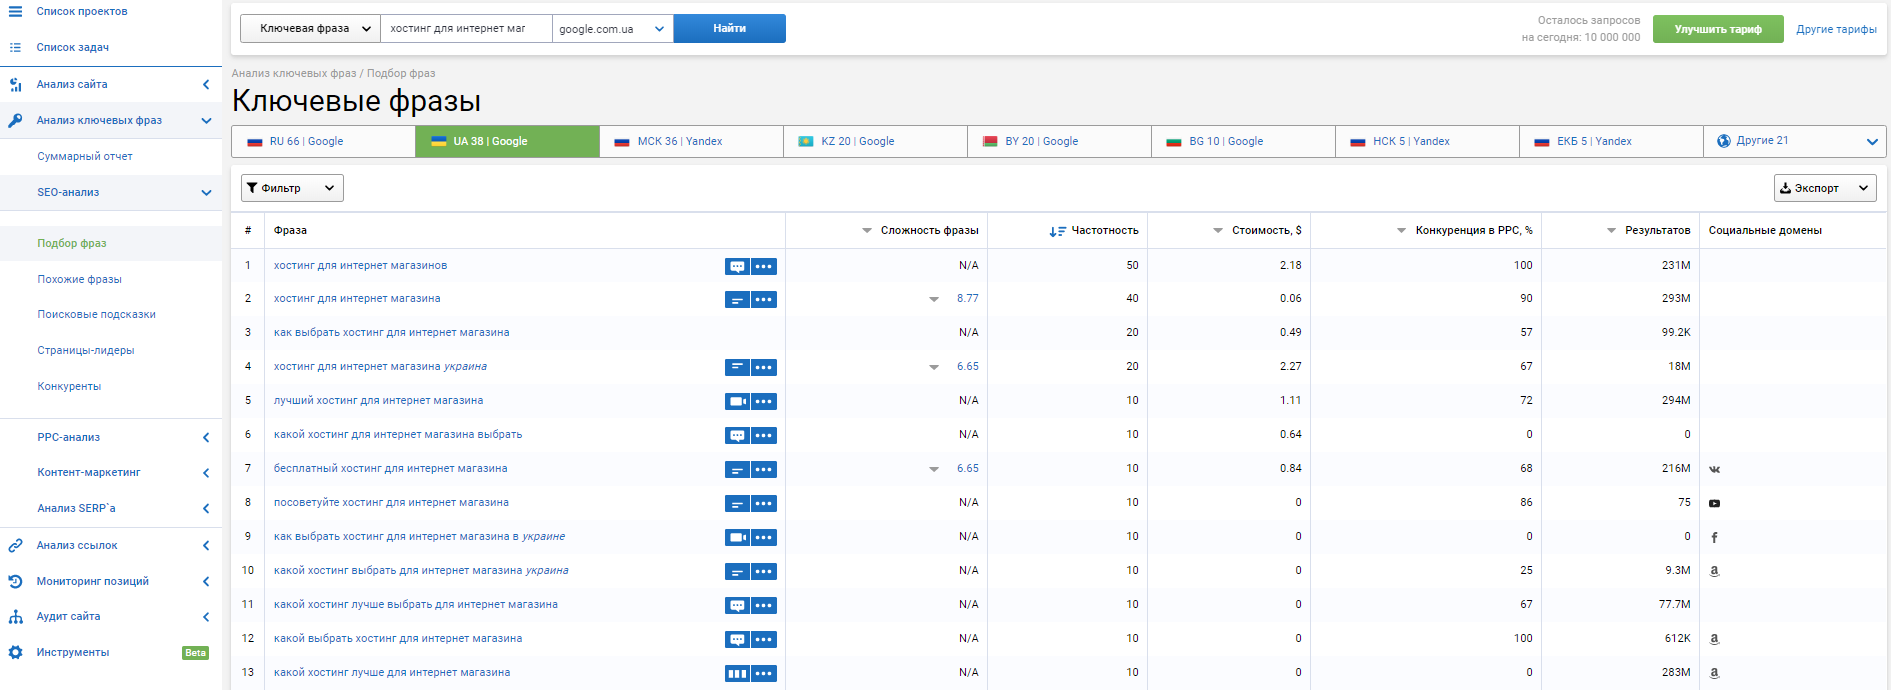Viewport: 1891px width, 690px height.
Task: Switch to ЕКБ 5 | Yandex tab
Action: click(1612, 141)
